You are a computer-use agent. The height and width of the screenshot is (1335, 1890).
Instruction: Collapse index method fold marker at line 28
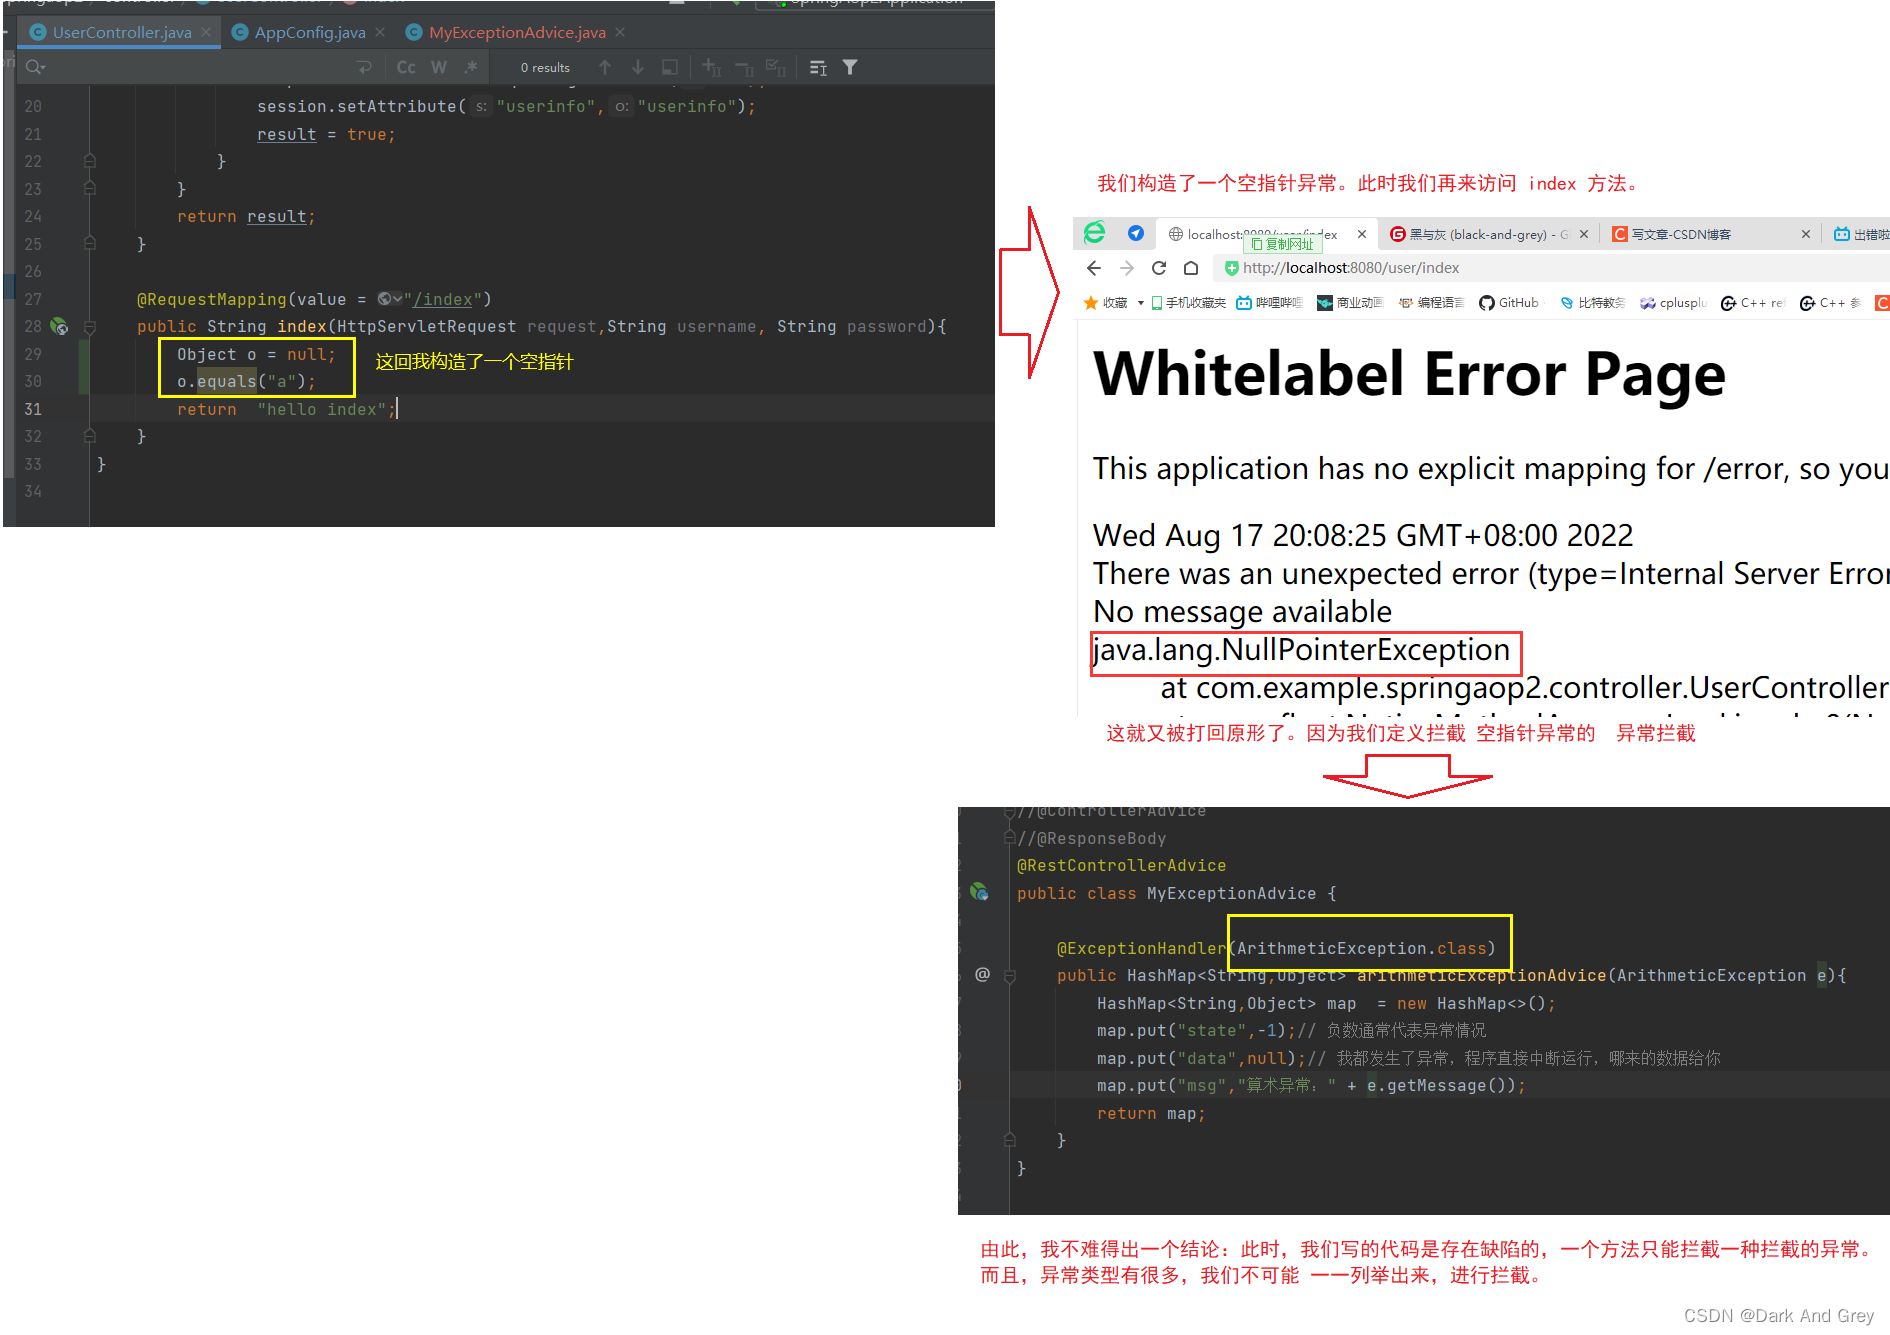click(x=90, y=326)
